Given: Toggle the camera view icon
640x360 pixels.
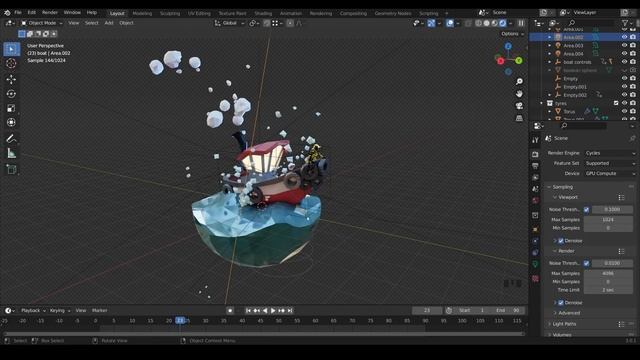Looking at the screenshot, I should coord(519,106).
